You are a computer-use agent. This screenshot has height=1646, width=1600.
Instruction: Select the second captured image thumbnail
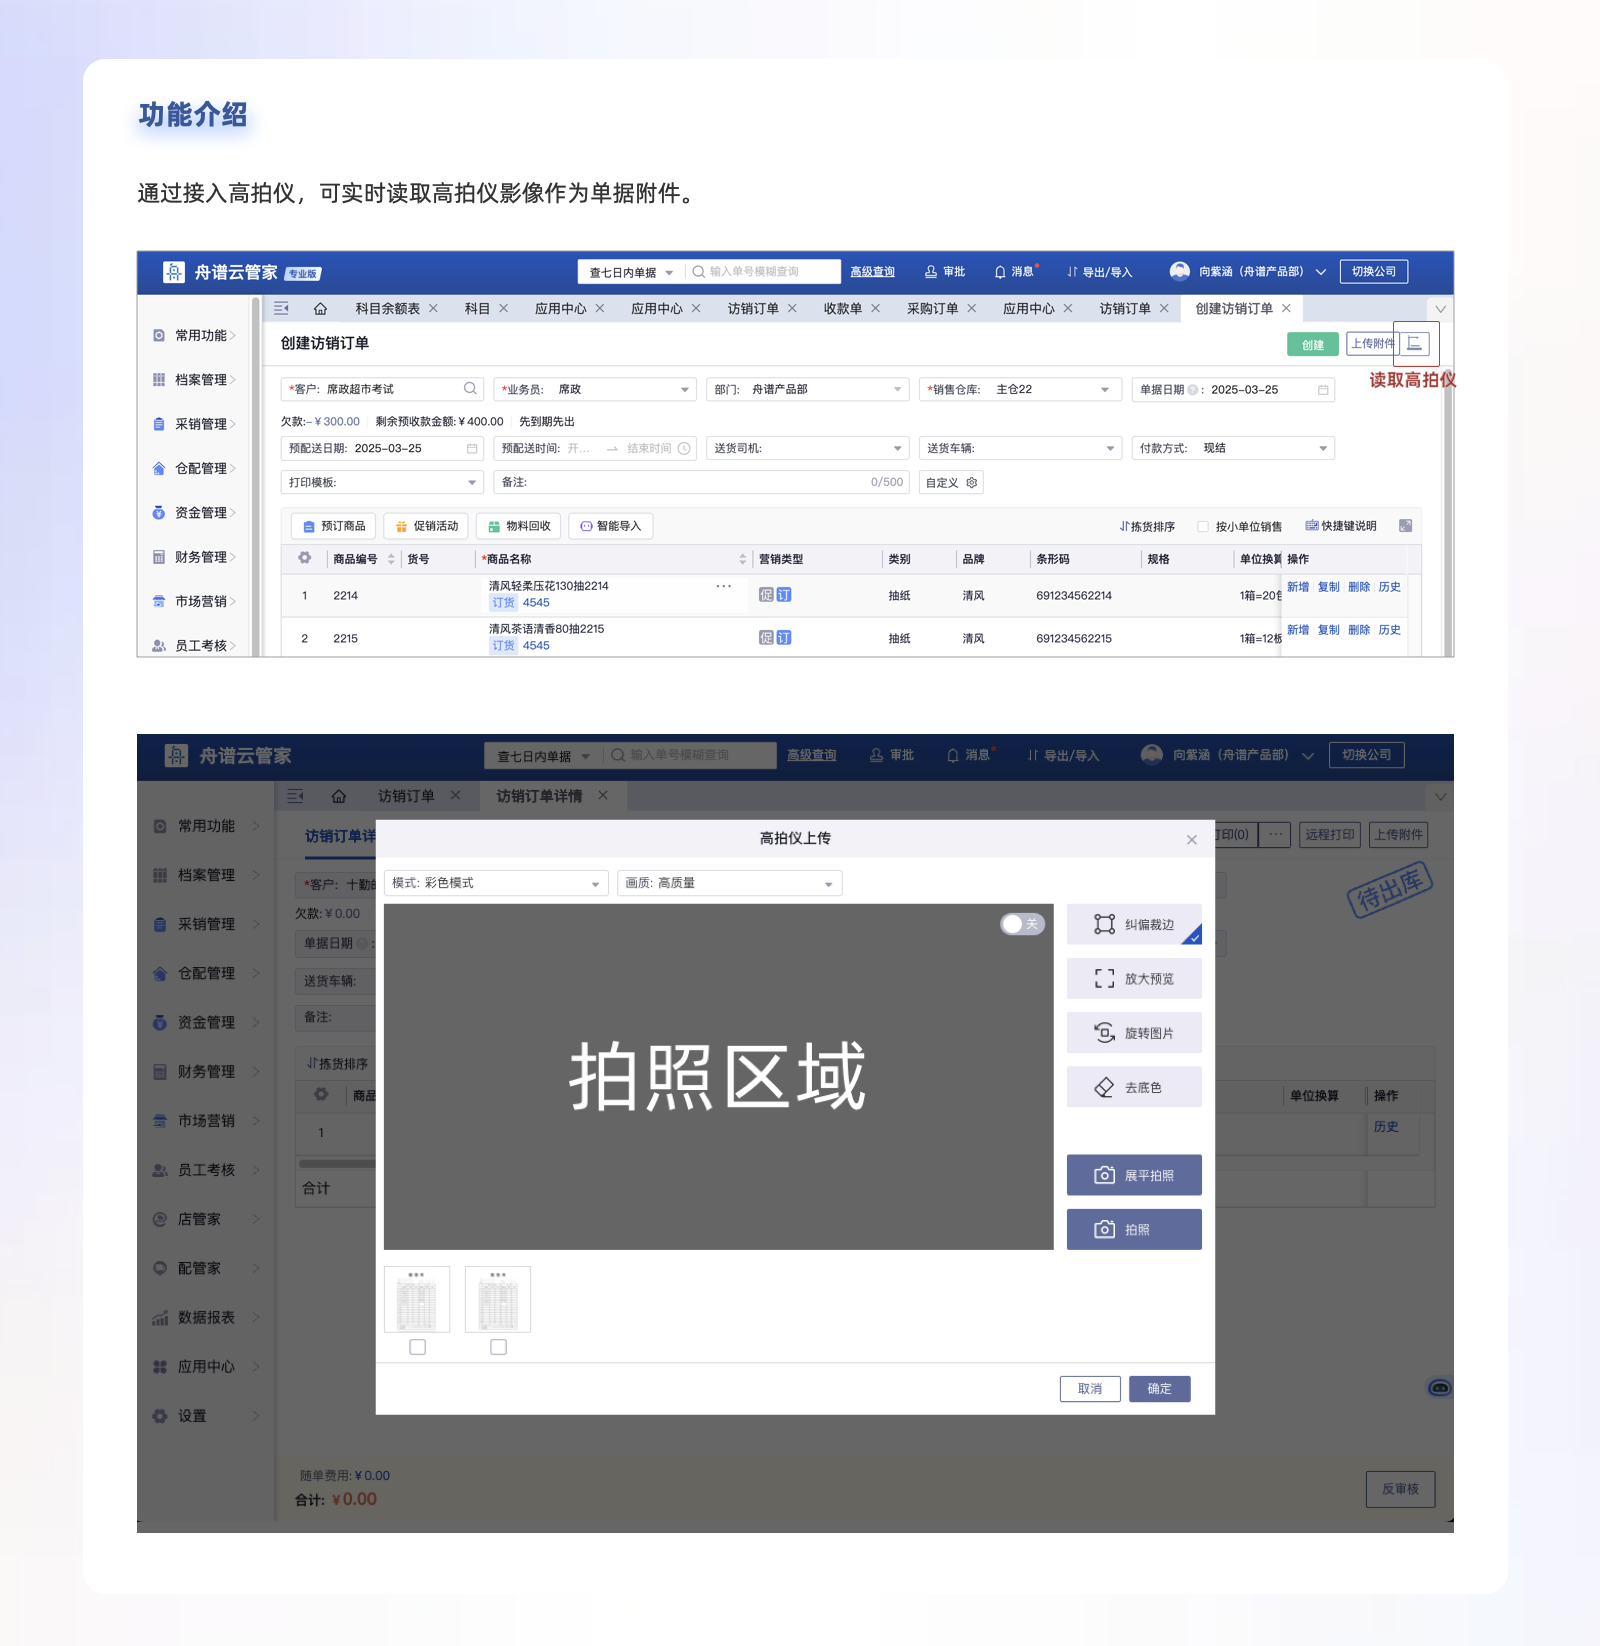tap(497, 1299)
